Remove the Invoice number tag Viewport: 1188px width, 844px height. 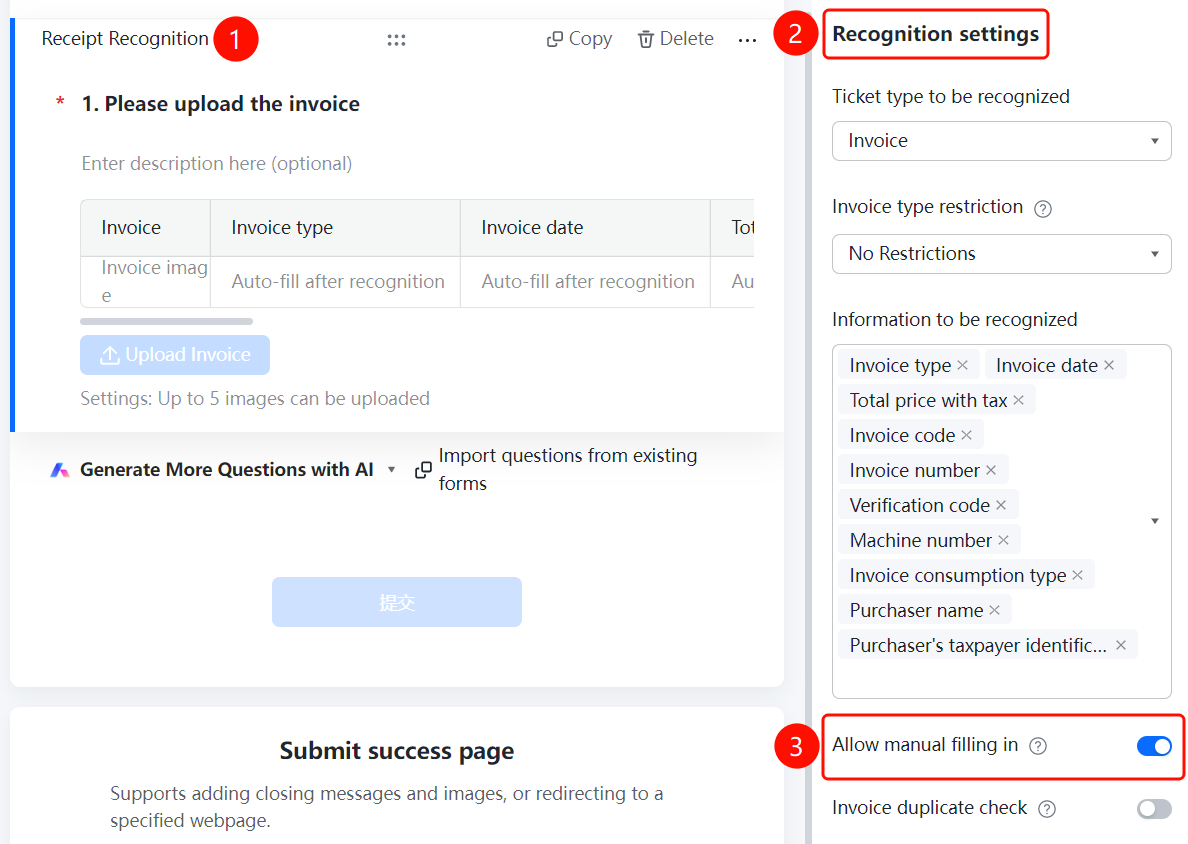click(991, 470)
